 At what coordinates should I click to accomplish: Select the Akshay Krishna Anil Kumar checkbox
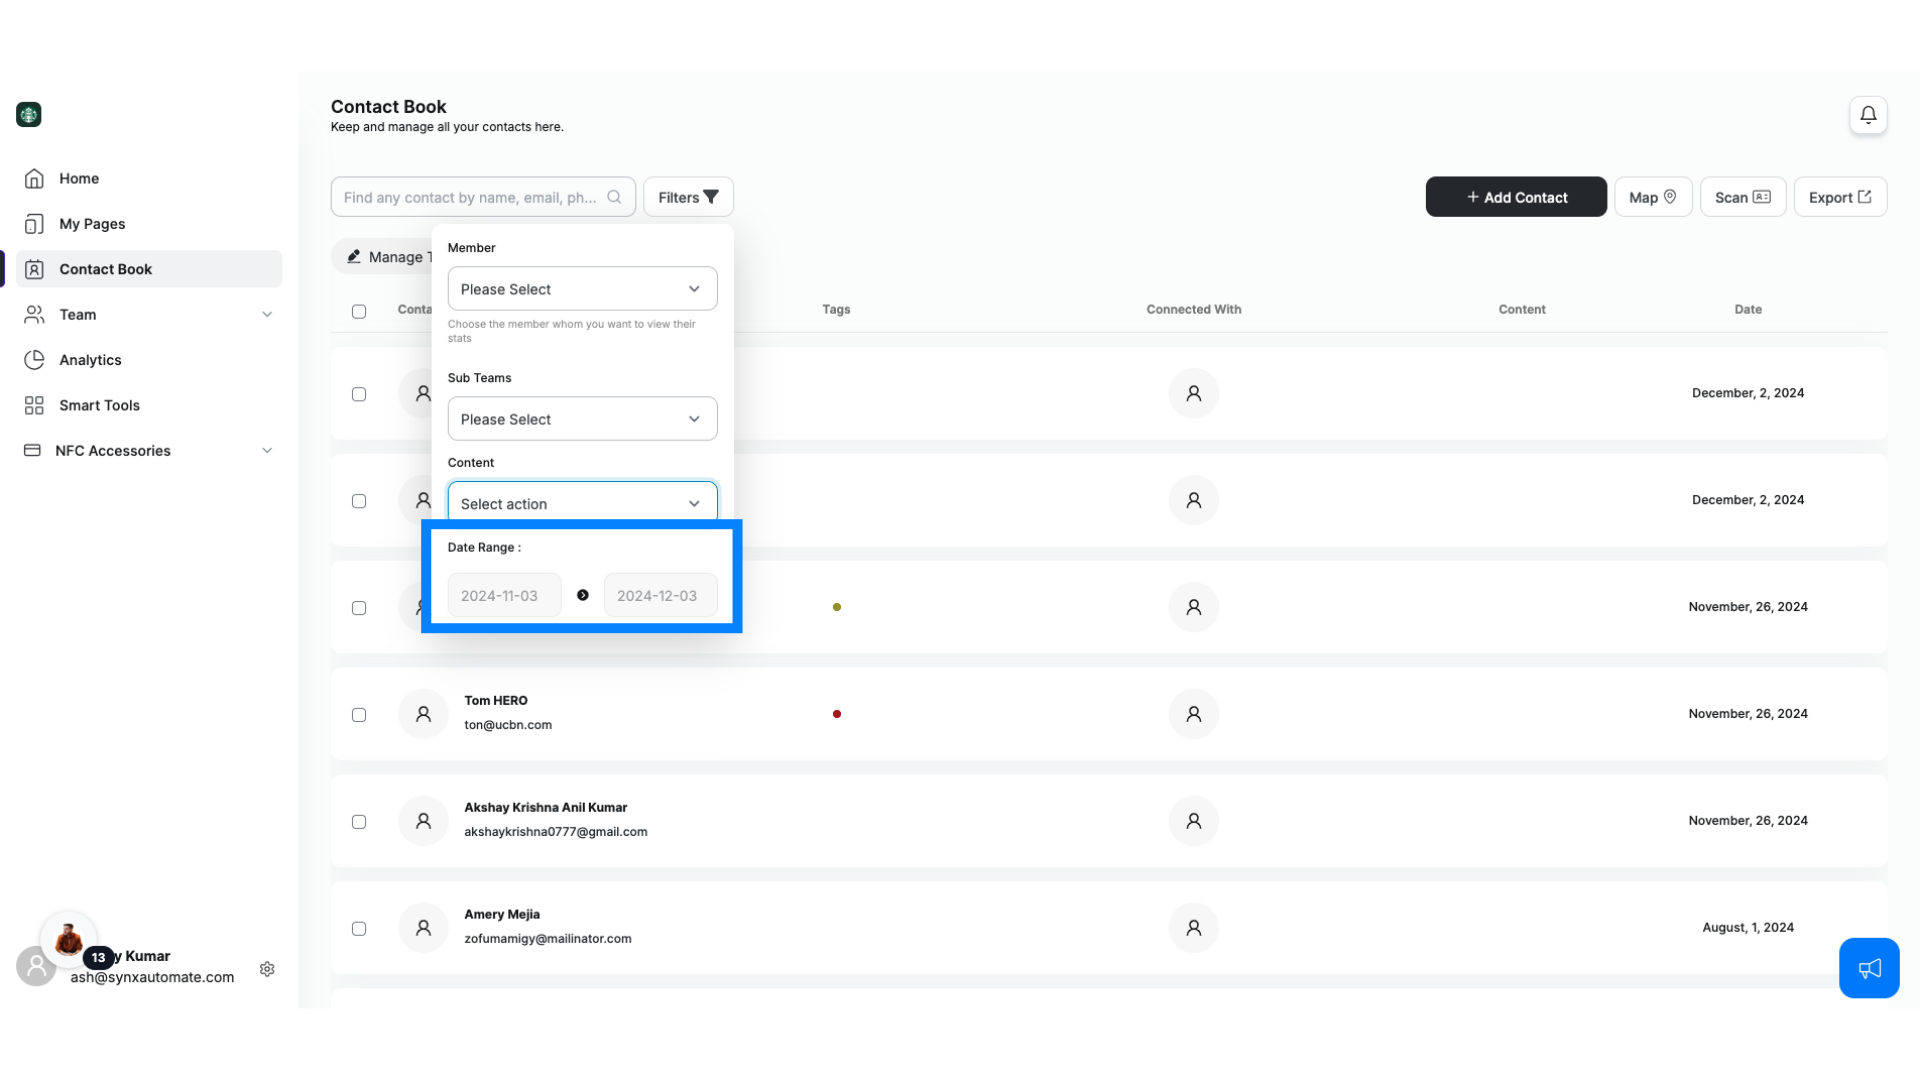pyautogui.click(x=359, y=822)
